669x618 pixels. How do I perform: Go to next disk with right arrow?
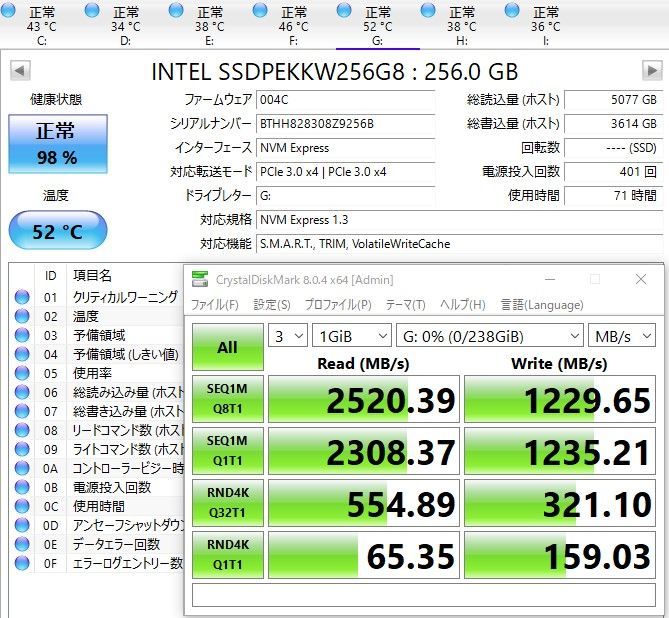pyautogui.click(x=652, y=71)
